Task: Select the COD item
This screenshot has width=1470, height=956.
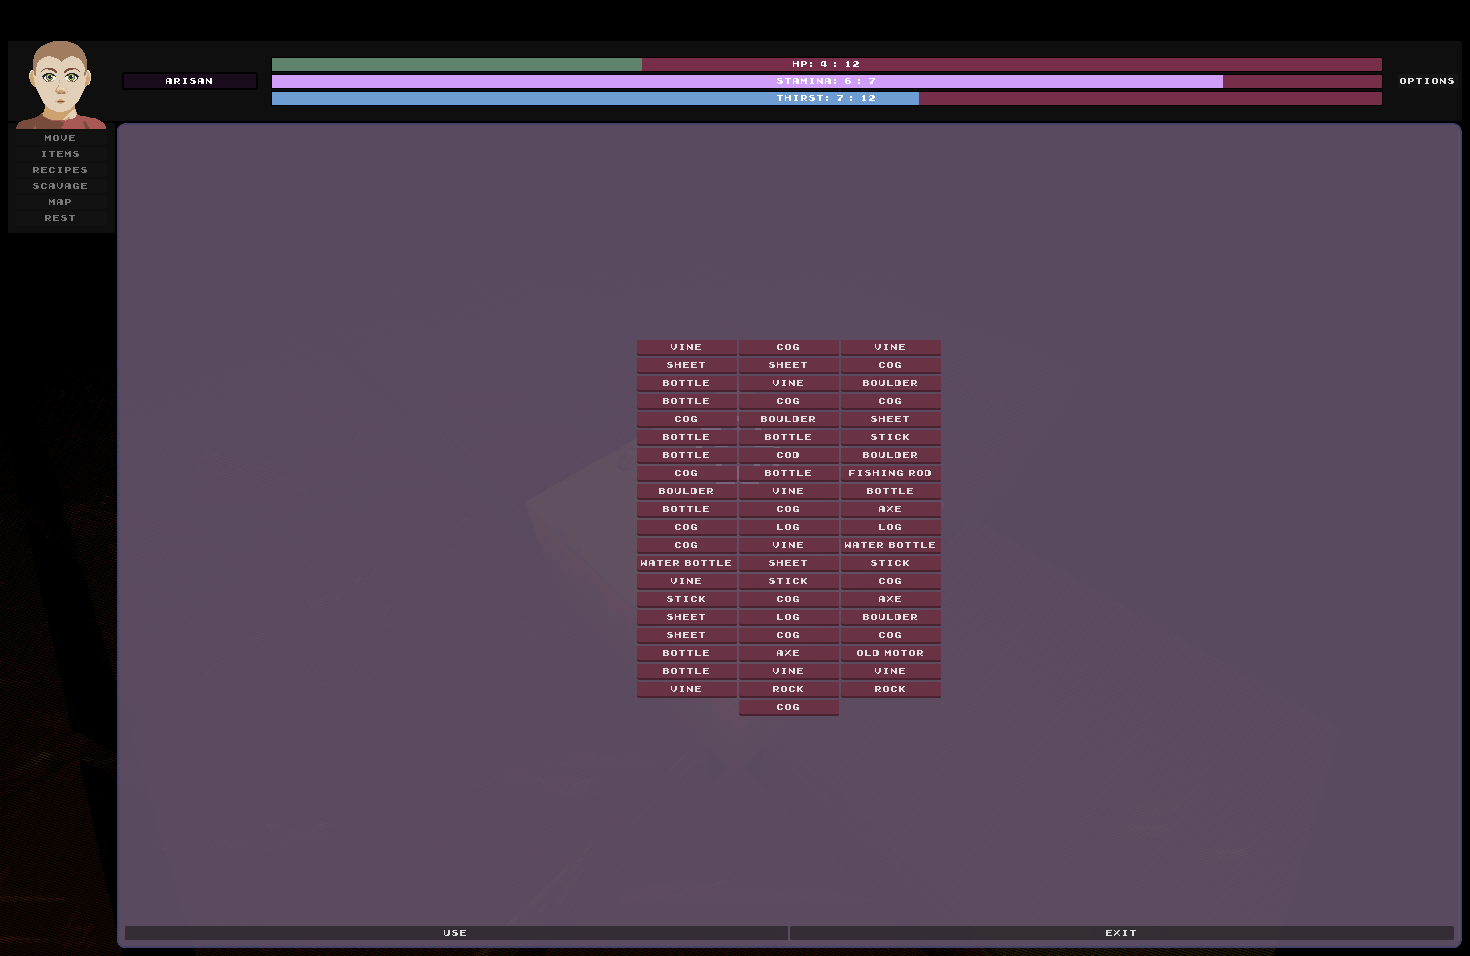Action: 788,455
